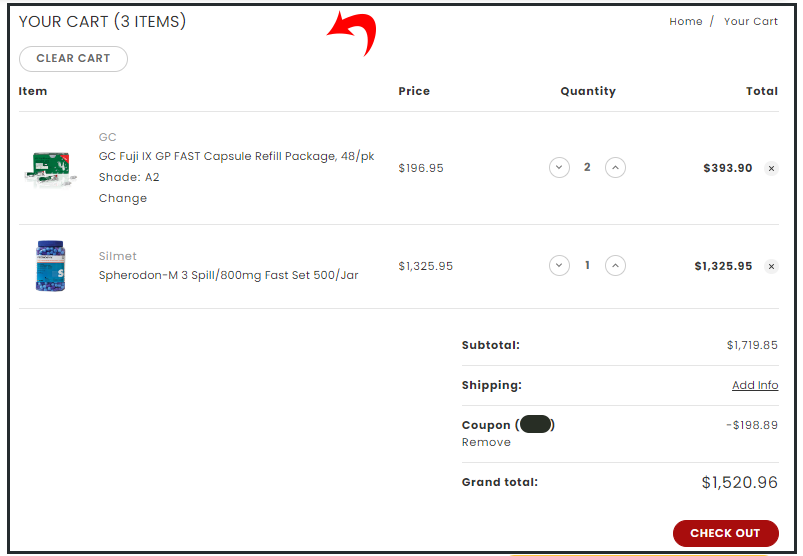Open the Add Info shipping link
This screenshot has width=803, height=556.
(x=755, y=385)
